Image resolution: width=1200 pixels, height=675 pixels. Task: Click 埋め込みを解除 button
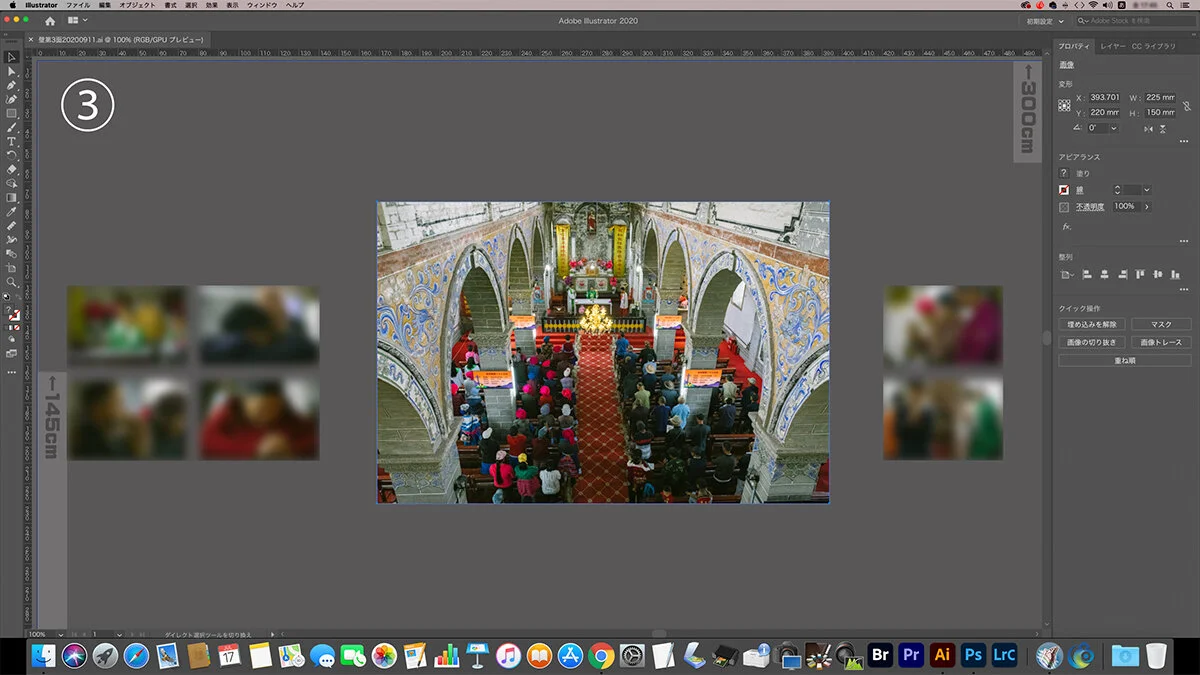(1092, 325)
